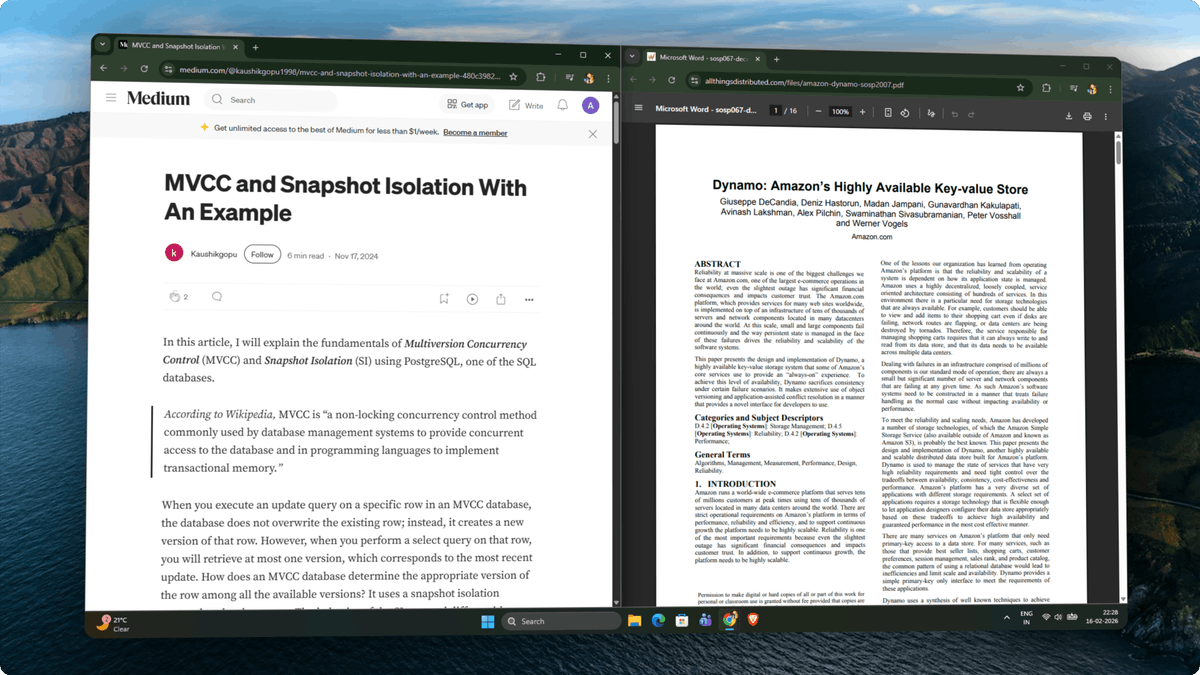Click the Write icon on Medium
Screen dimensions: 1200x675
pos(526,105)
